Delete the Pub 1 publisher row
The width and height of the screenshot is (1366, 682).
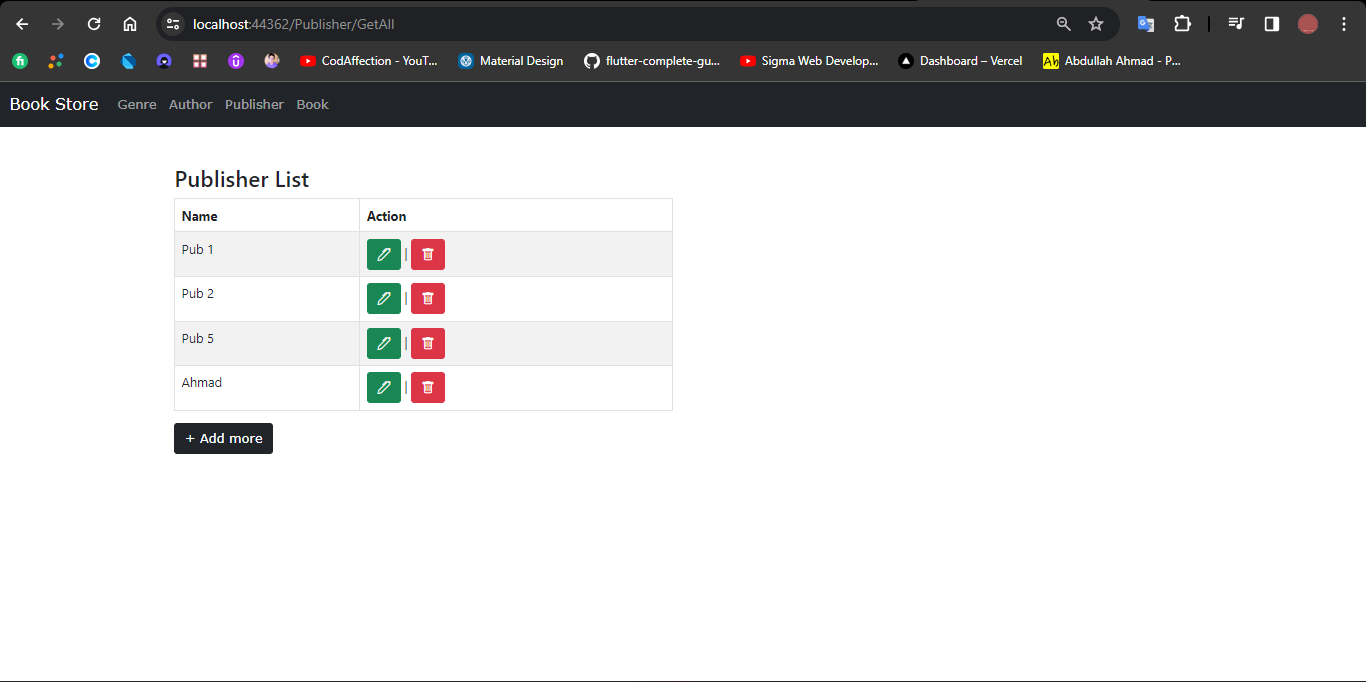428,255
